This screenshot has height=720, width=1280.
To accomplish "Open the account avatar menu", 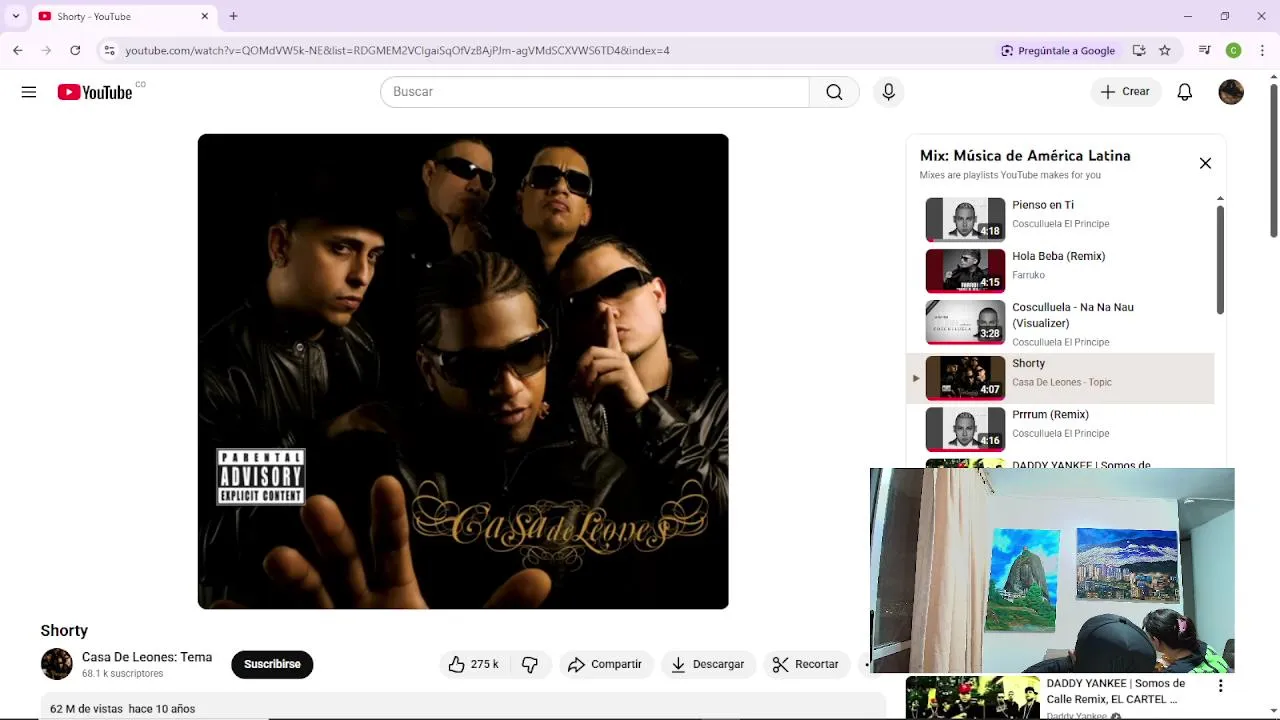I will tap(1231, 92).
